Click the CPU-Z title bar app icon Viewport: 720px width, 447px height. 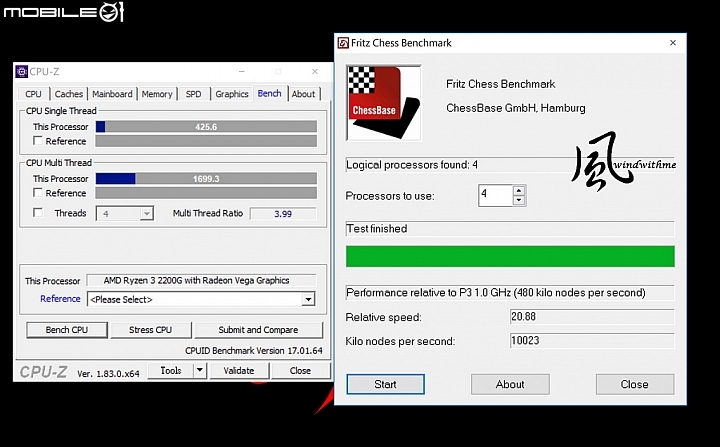21,72
